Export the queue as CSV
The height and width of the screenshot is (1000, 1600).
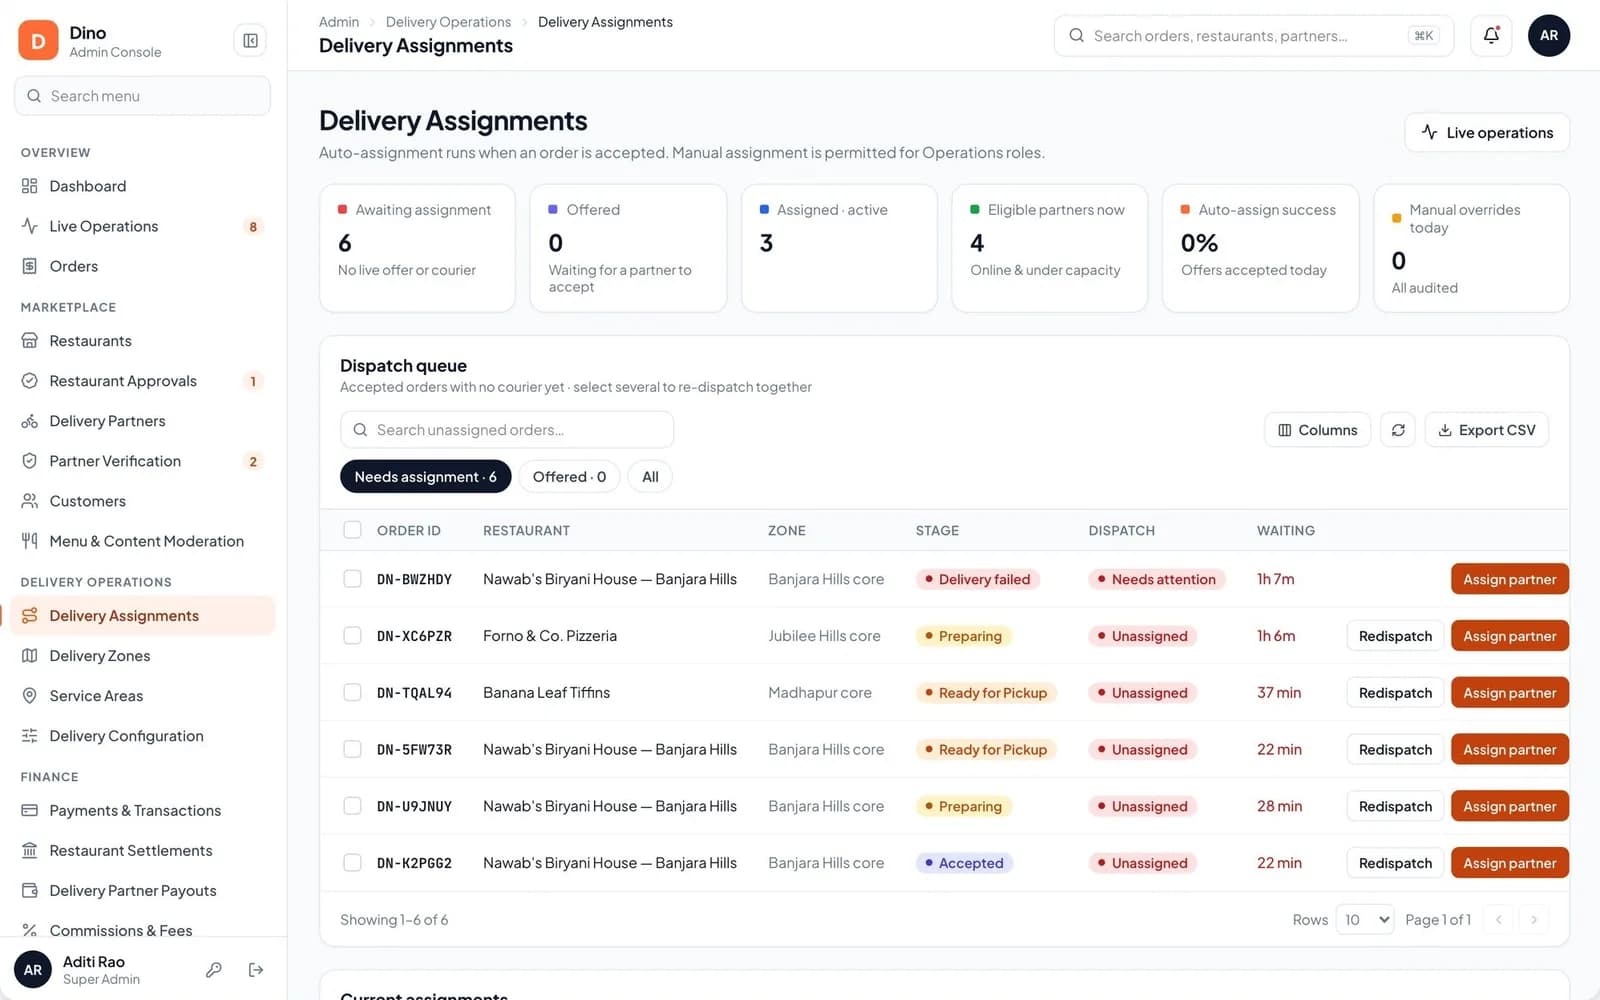[1486, 430]
